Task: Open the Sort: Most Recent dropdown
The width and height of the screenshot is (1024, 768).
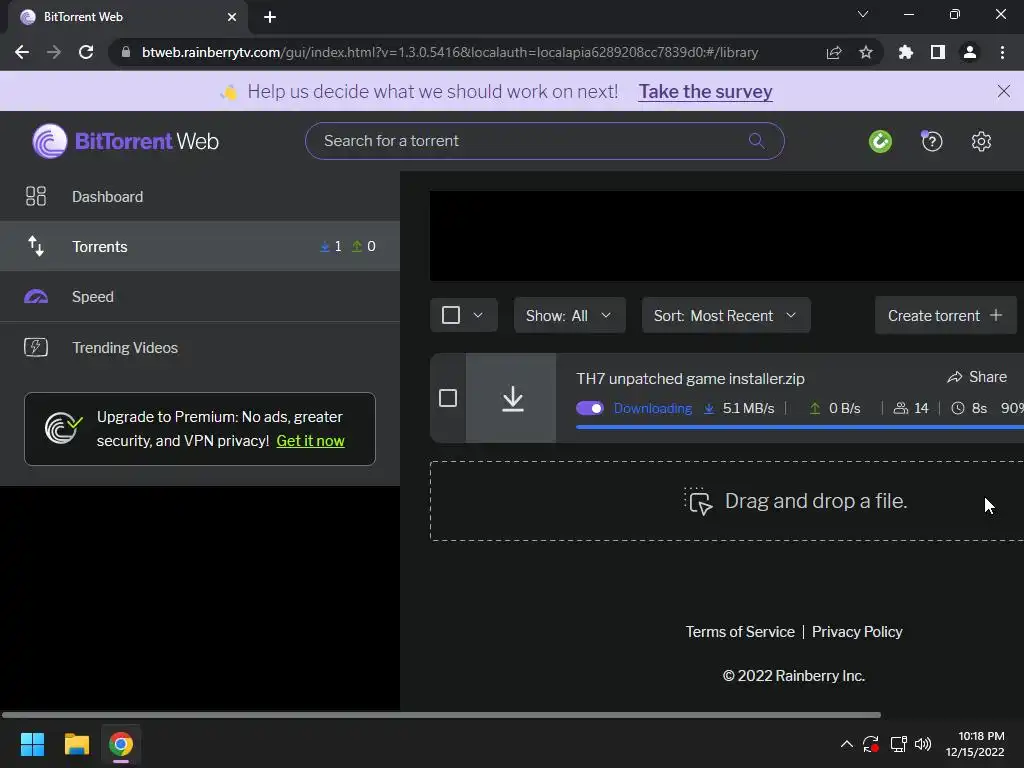Action: point(726,315)
